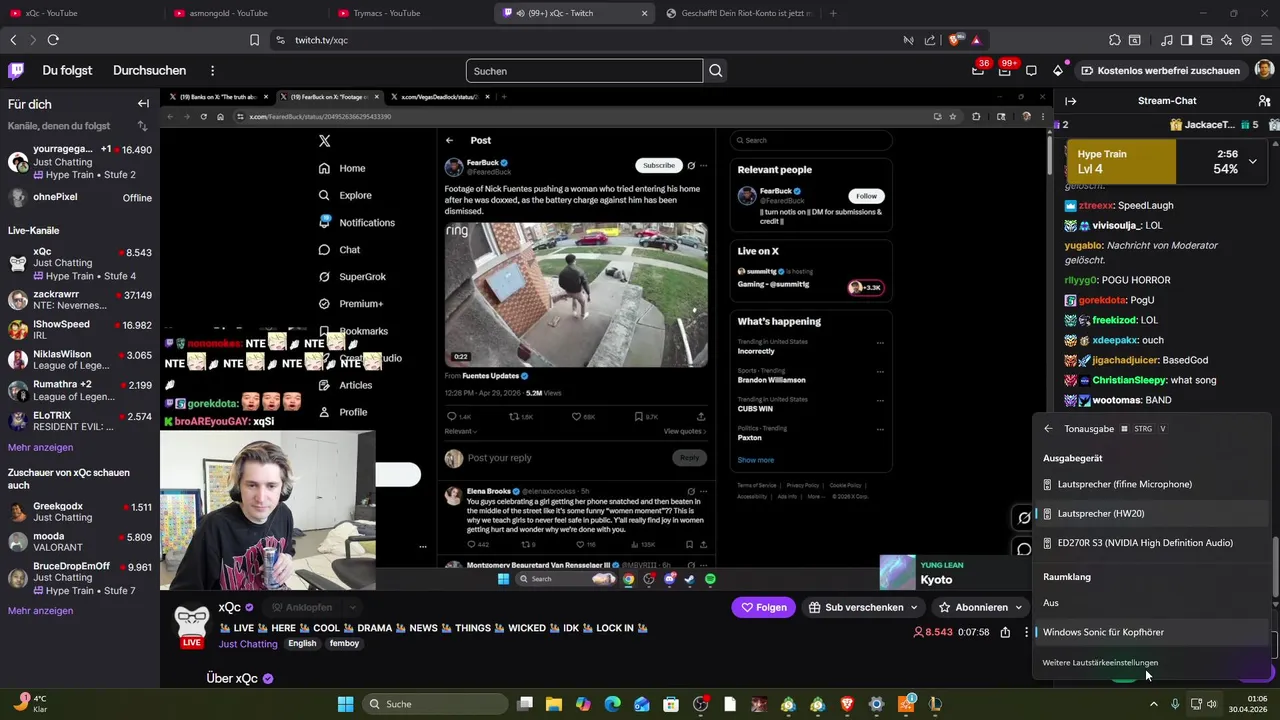Click the share stream icon beside uptime

click(1005, 632)
